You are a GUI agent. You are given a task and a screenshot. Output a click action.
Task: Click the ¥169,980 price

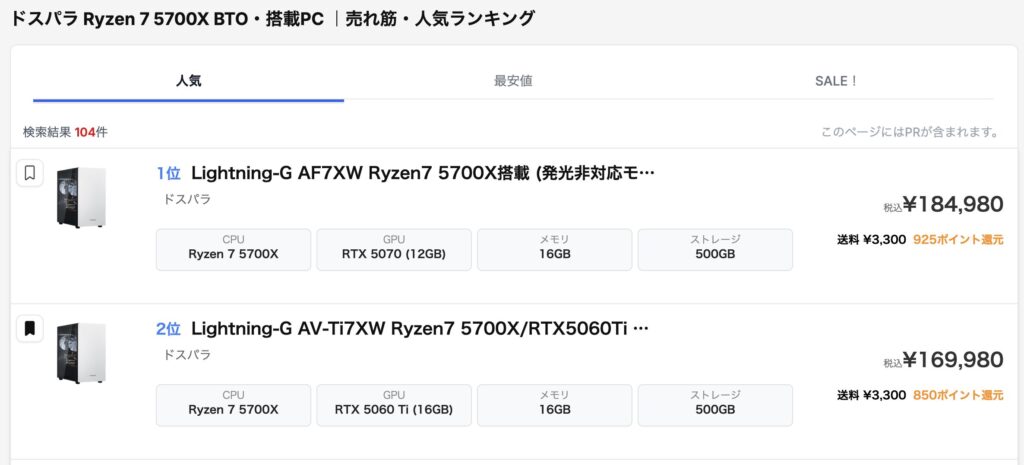(x=952, y=360)
